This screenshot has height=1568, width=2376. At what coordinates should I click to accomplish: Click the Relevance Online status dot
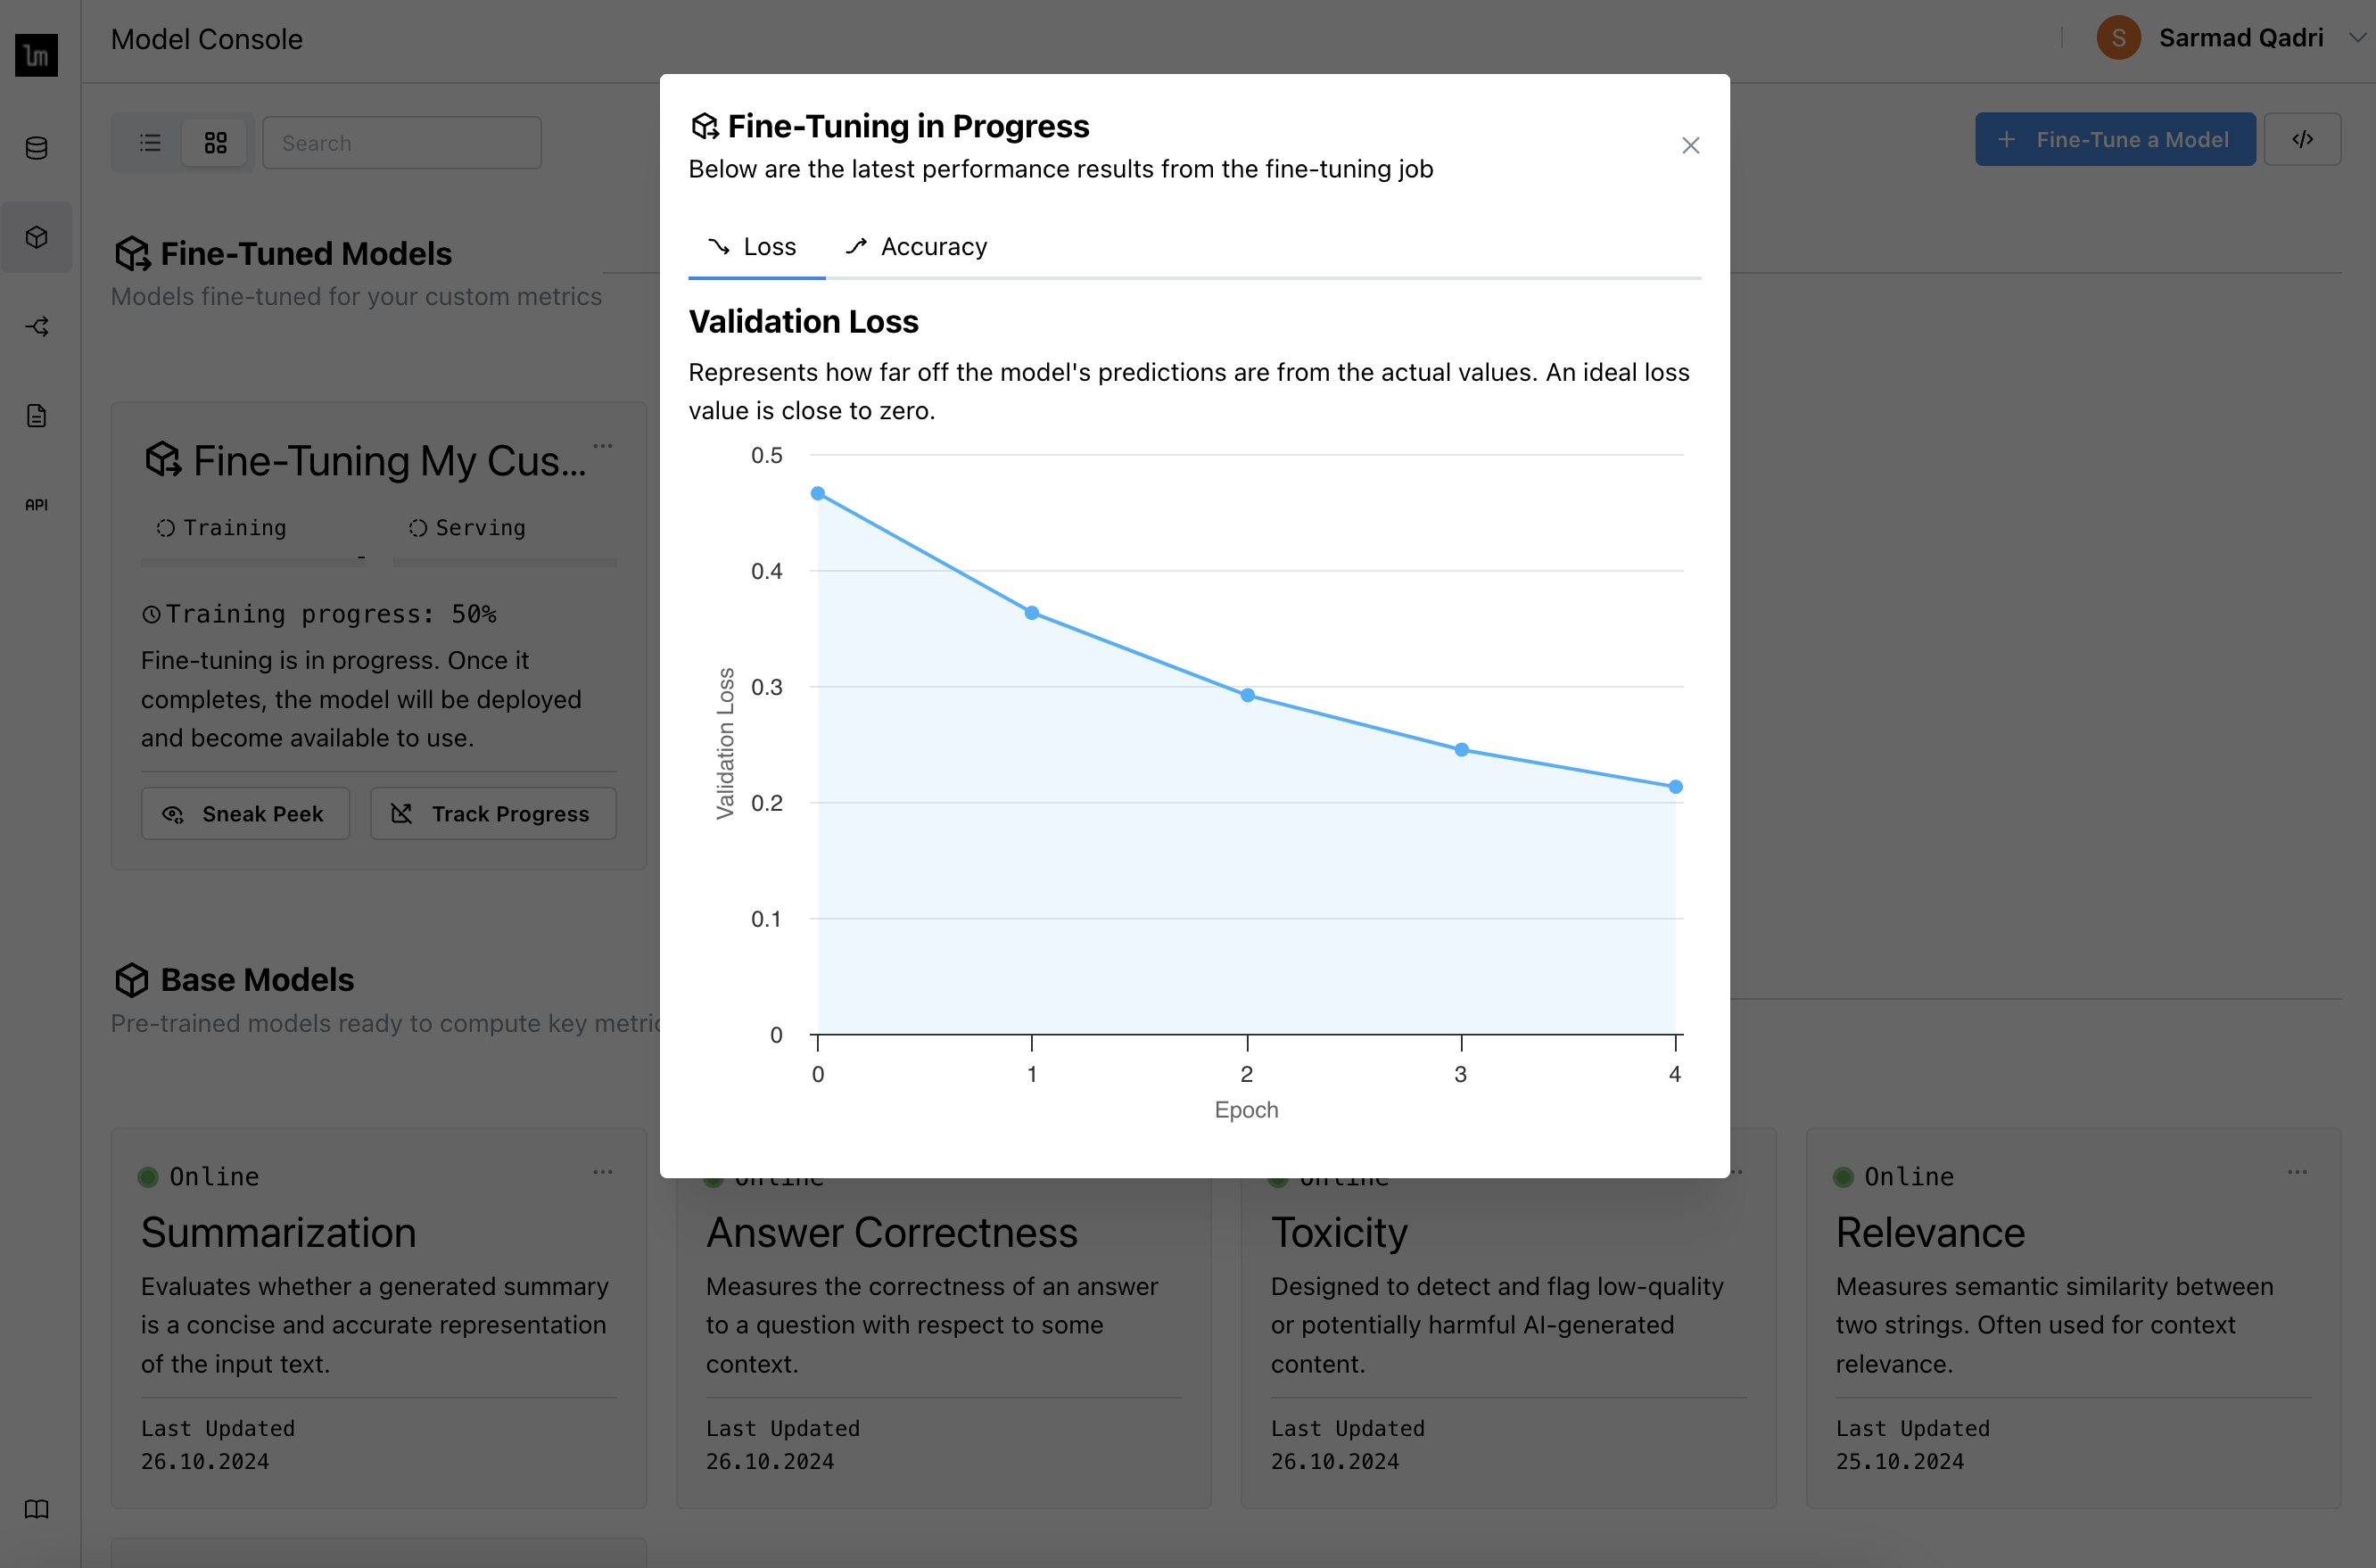pyautogui.click(x=1843, y=1177)
